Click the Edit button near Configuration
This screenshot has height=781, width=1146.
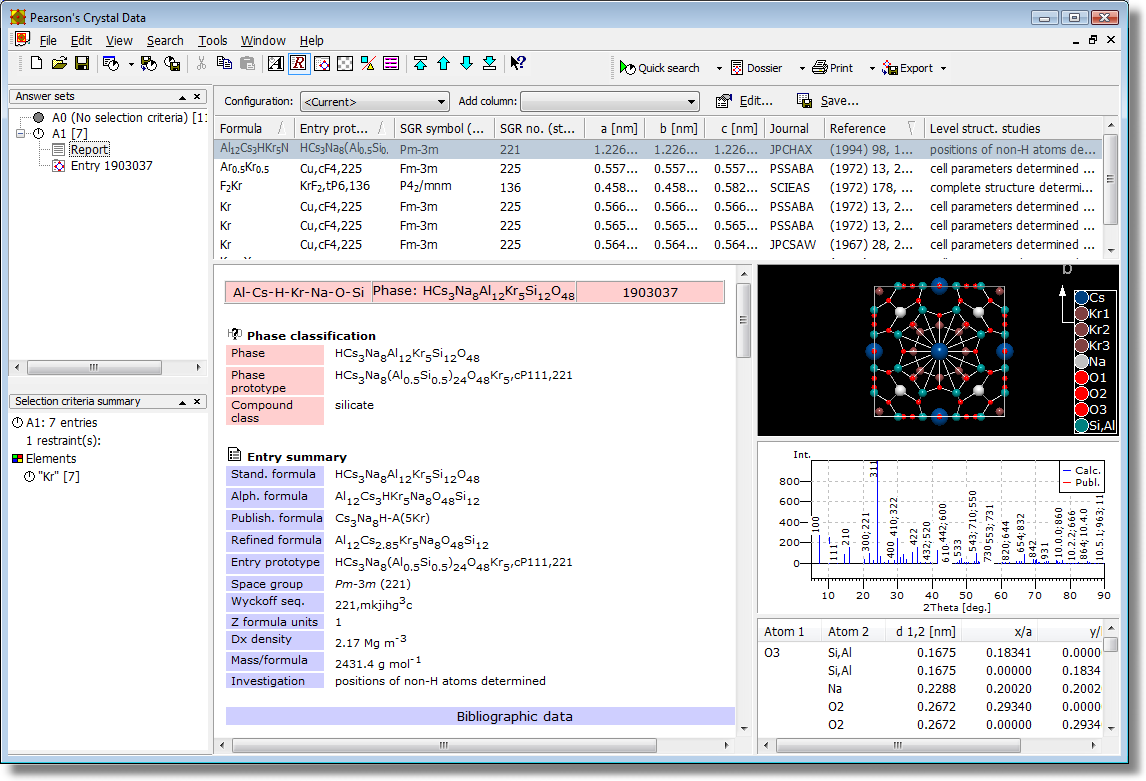(x=746, y=100)
